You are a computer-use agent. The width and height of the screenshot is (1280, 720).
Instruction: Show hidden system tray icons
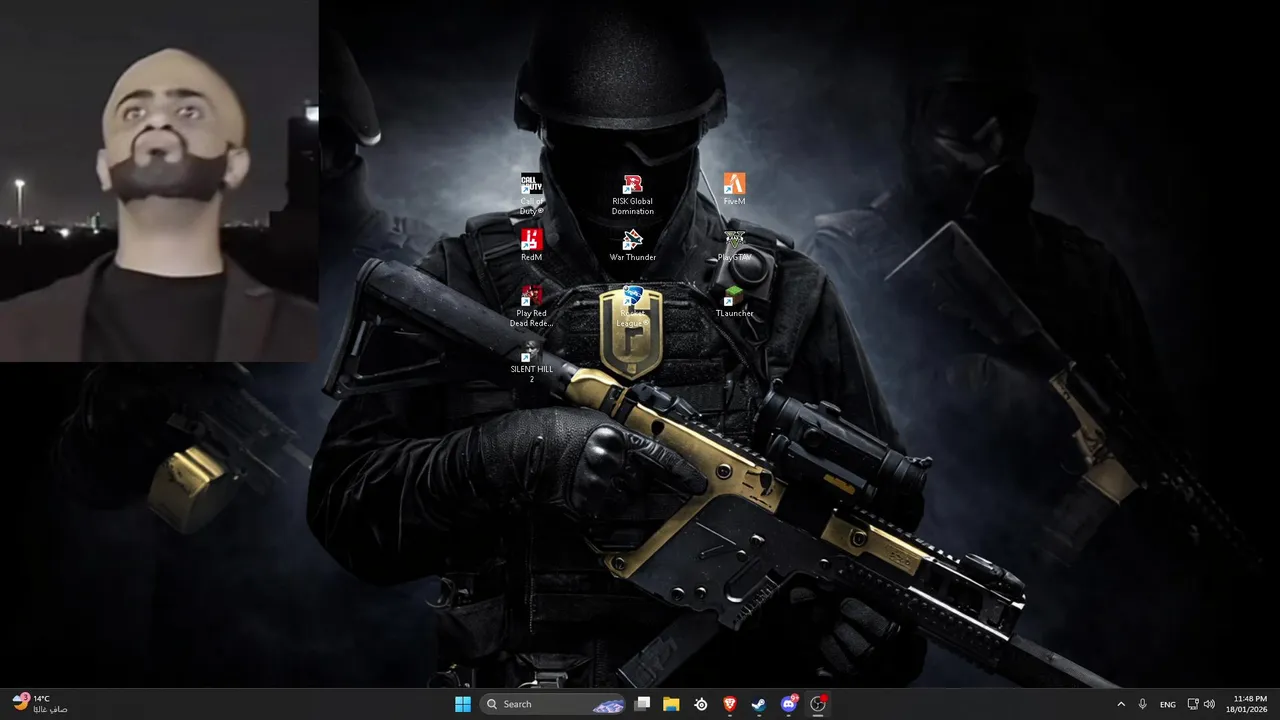(x=1120, y=704)
